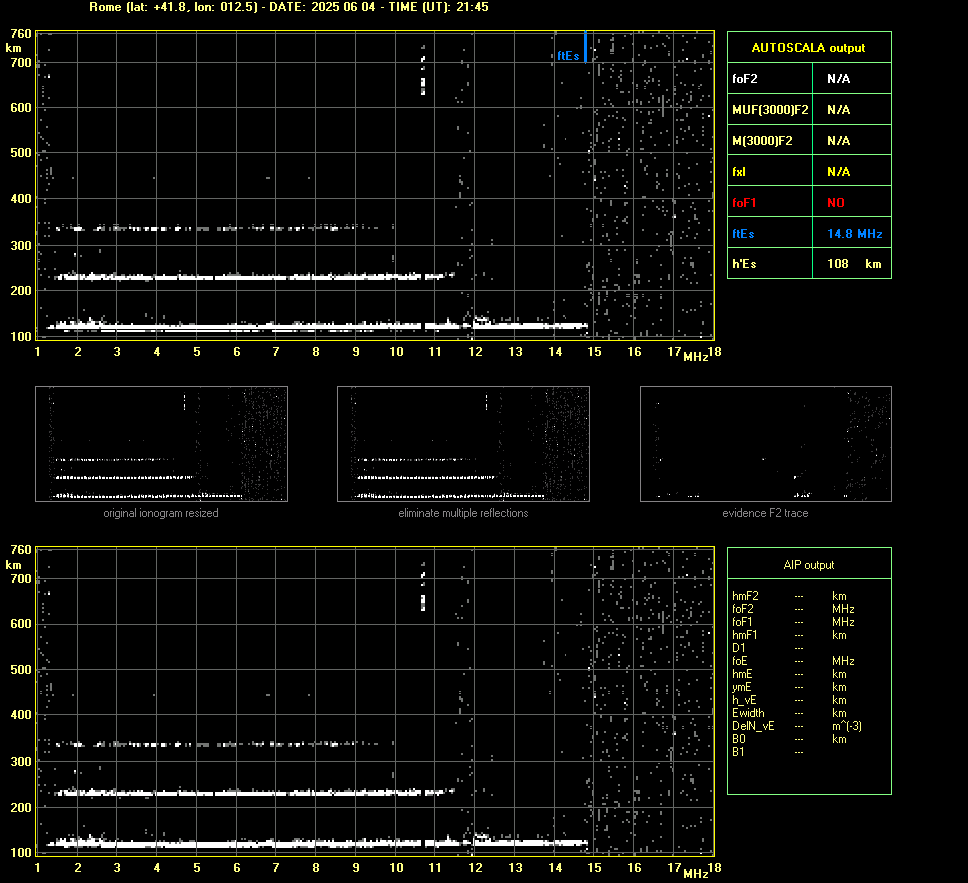This screenshot has width=968, height=883.
Task: Click the 'eliminate multiple reflections' caption
Action: pyautogui.click(x=463, y=513)
